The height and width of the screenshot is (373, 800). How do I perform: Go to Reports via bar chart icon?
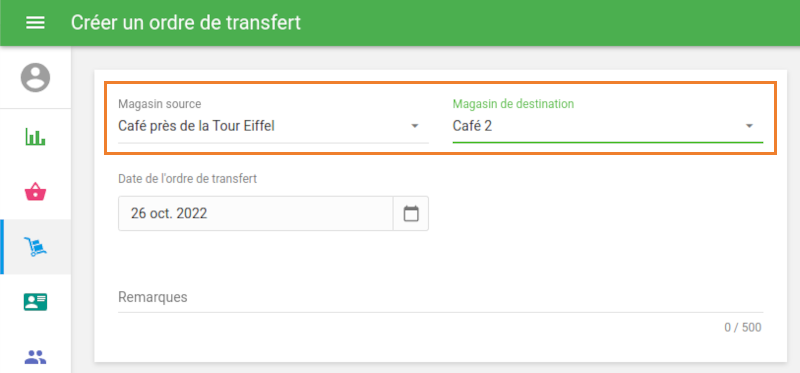point(35,137)
